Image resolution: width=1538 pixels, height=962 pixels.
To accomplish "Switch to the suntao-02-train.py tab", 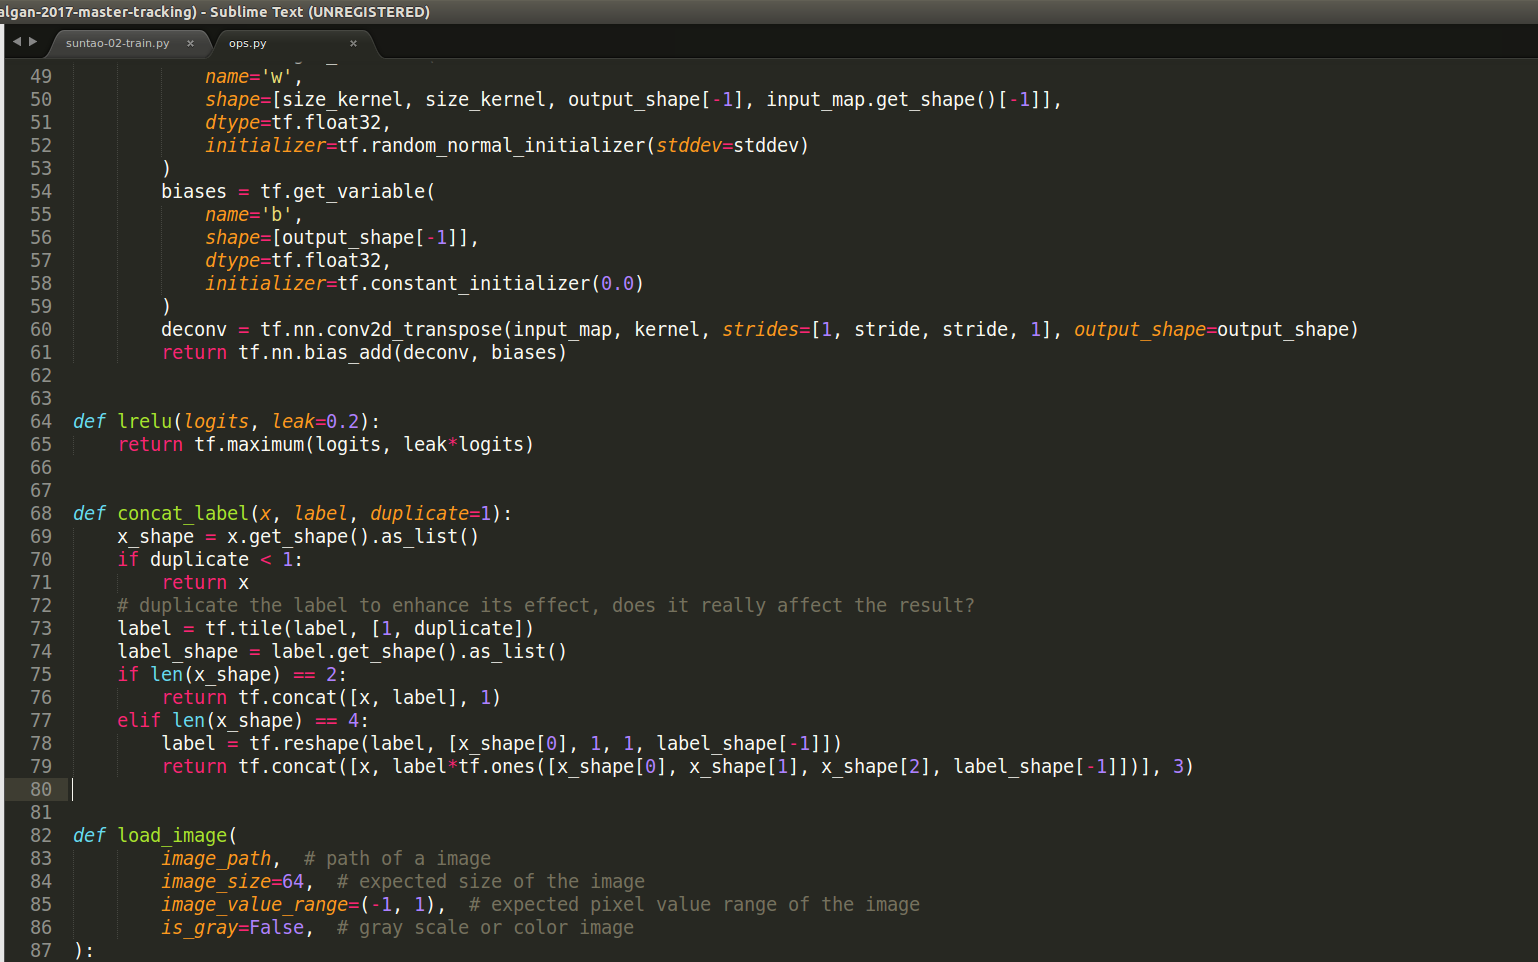I will pos(118,43).
